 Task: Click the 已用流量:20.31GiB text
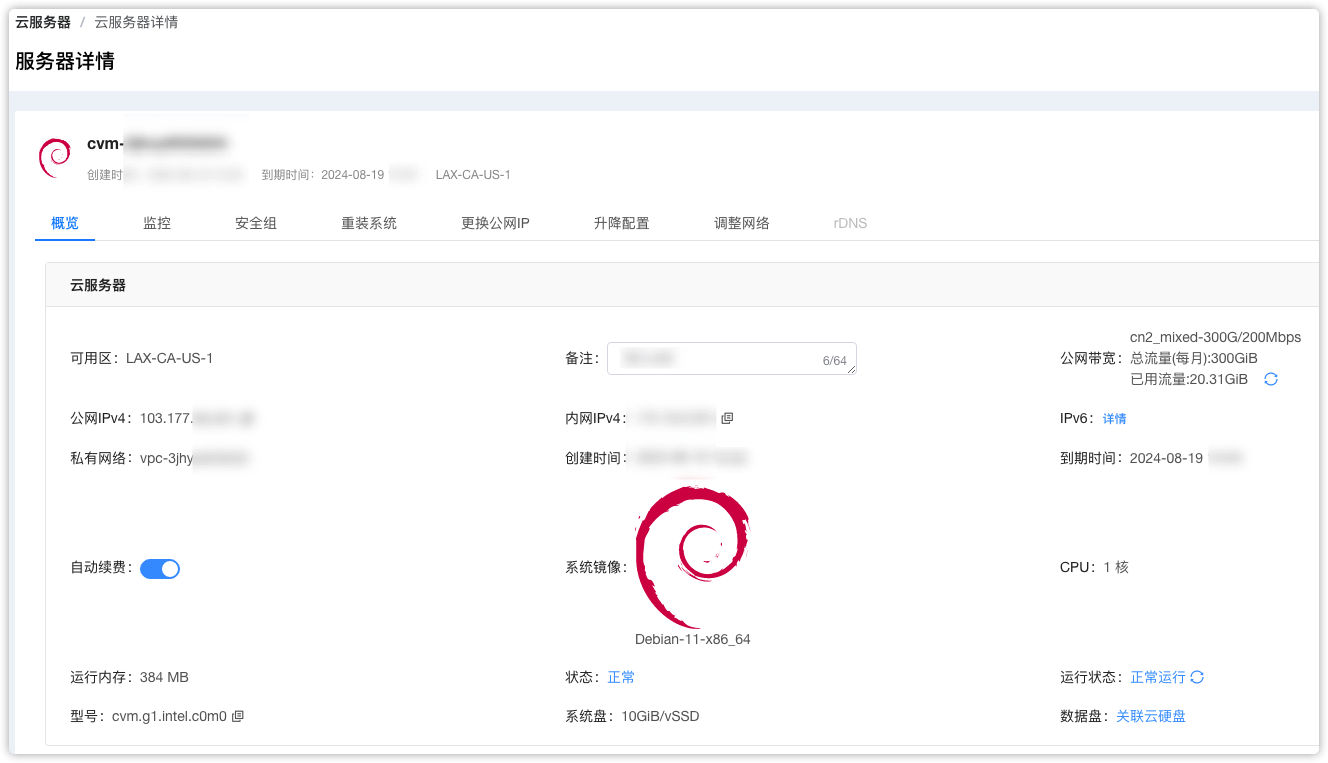click(x=1189, y=379)
